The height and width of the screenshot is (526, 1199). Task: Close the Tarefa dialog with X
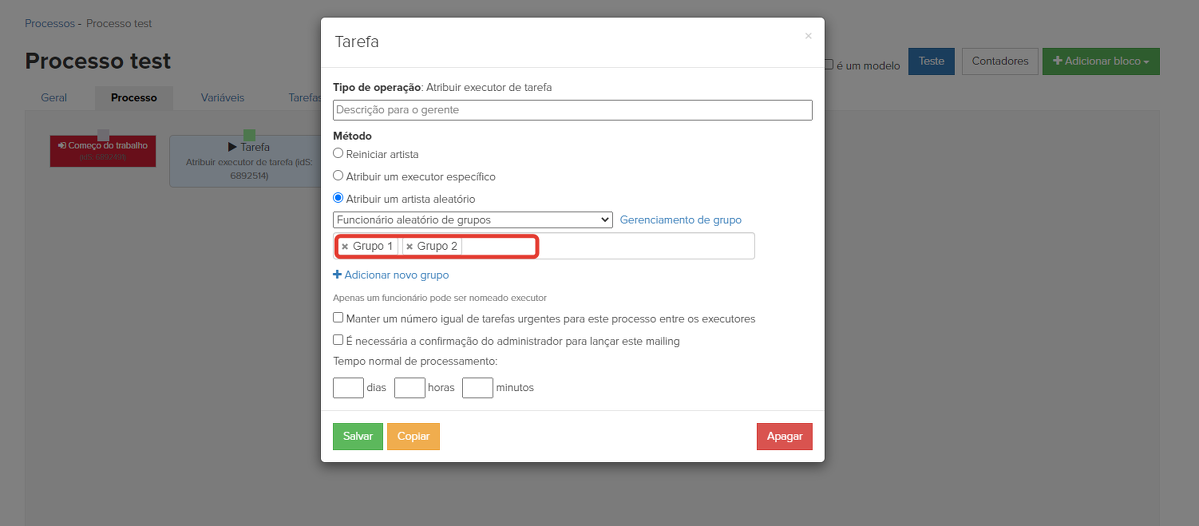click(x=808, y=37)
